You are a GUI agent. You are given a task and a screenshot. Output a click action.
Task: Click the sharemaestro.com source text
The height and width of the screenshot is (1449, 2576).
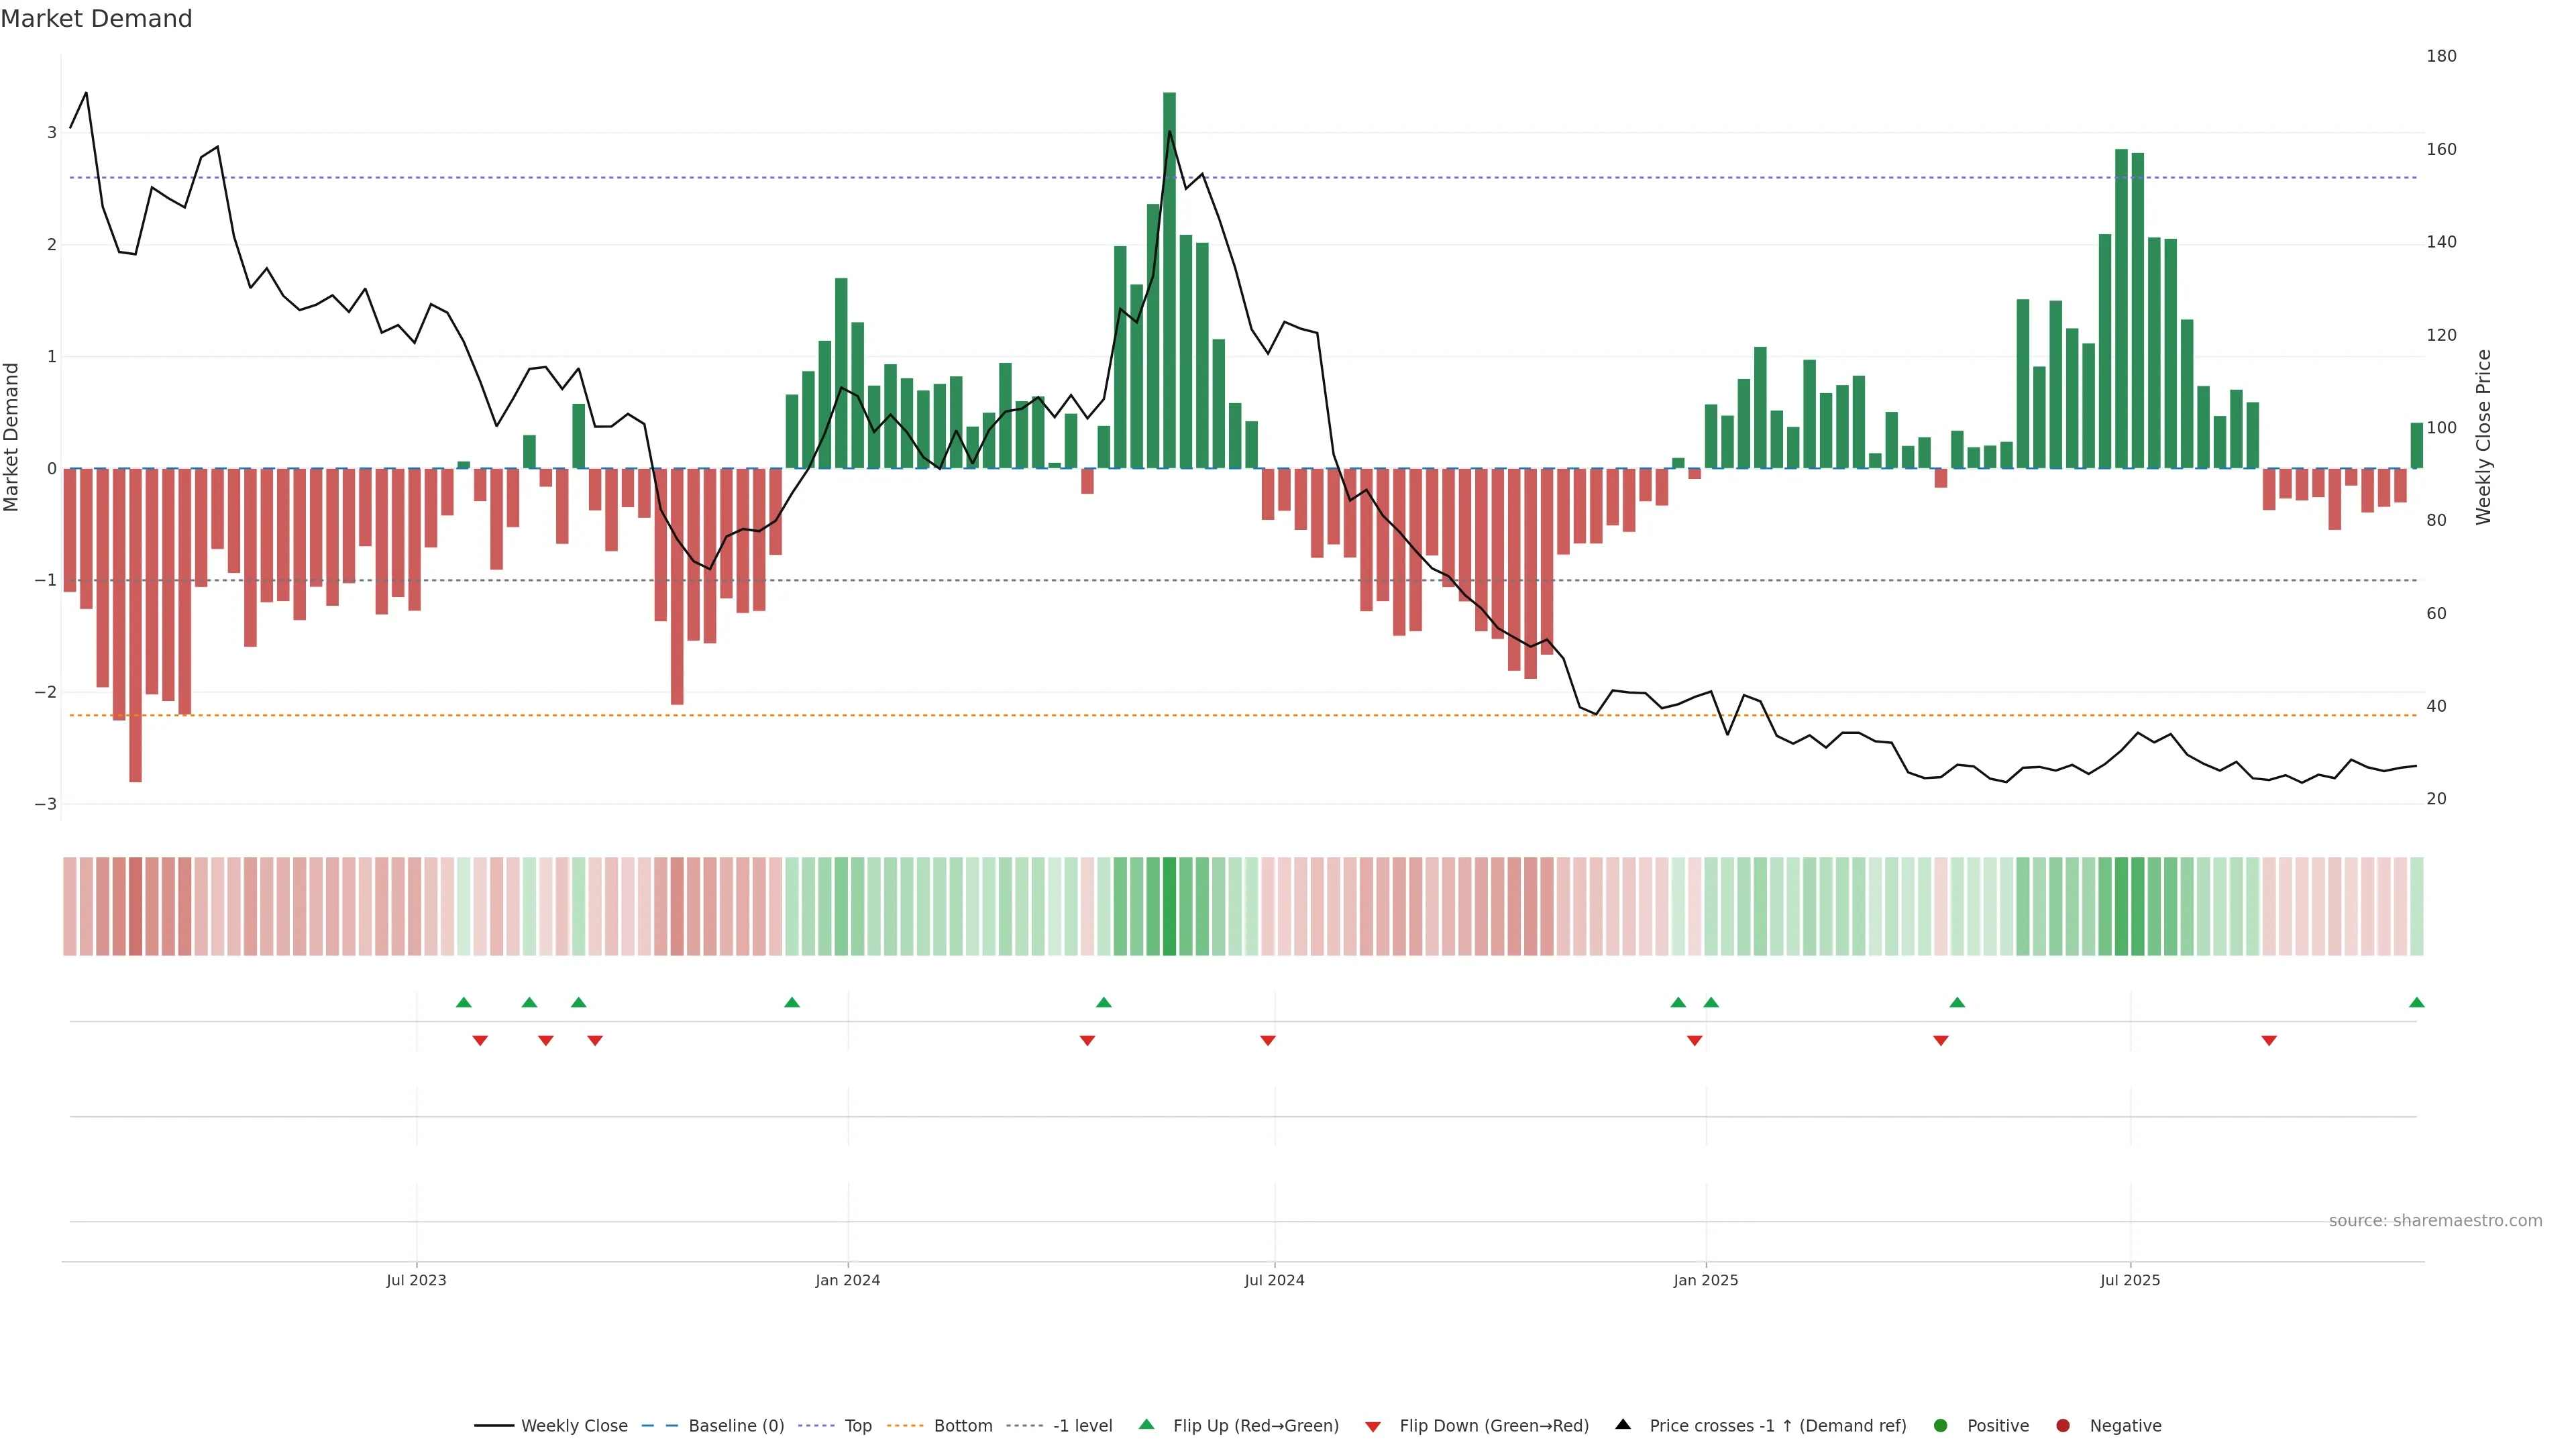click(x=2435, y=1220)
